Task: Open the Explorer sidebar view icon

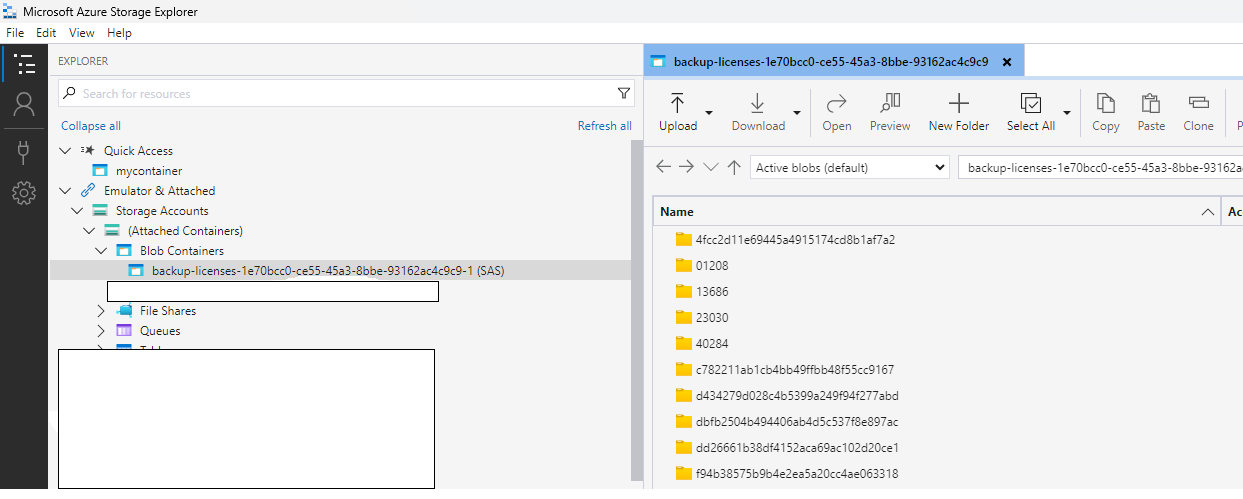Action: [x=24, y=65]
